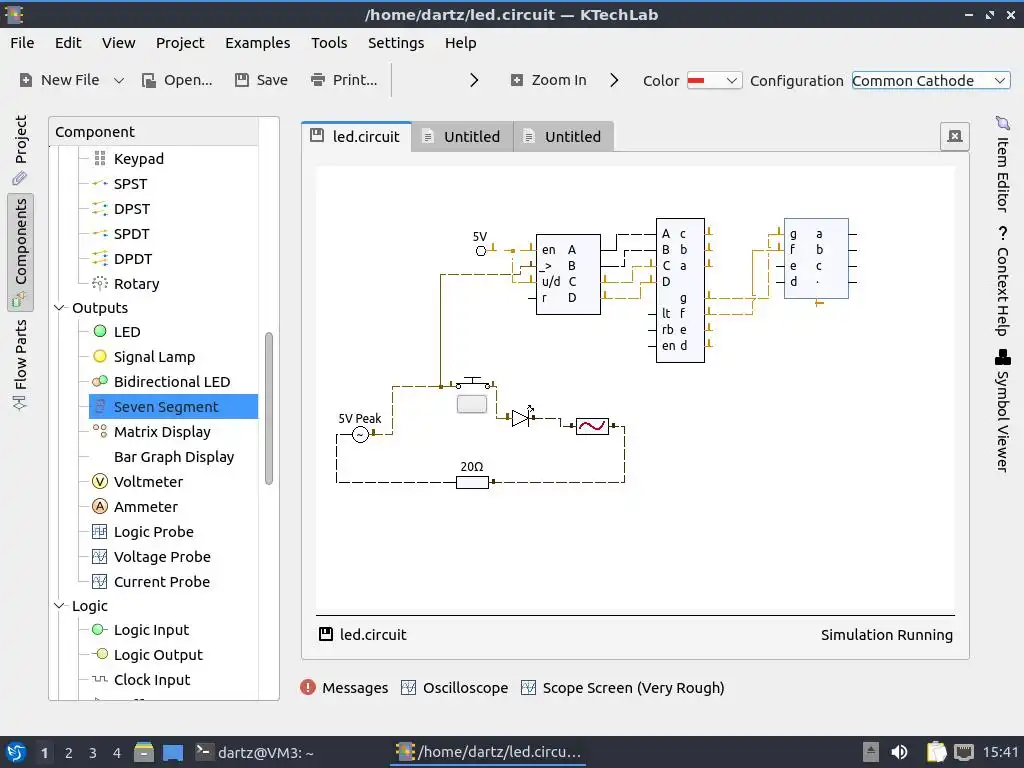1024x768 pixels.
Task: Click the Save toolbar icon
Action: [x=242, y=80]
